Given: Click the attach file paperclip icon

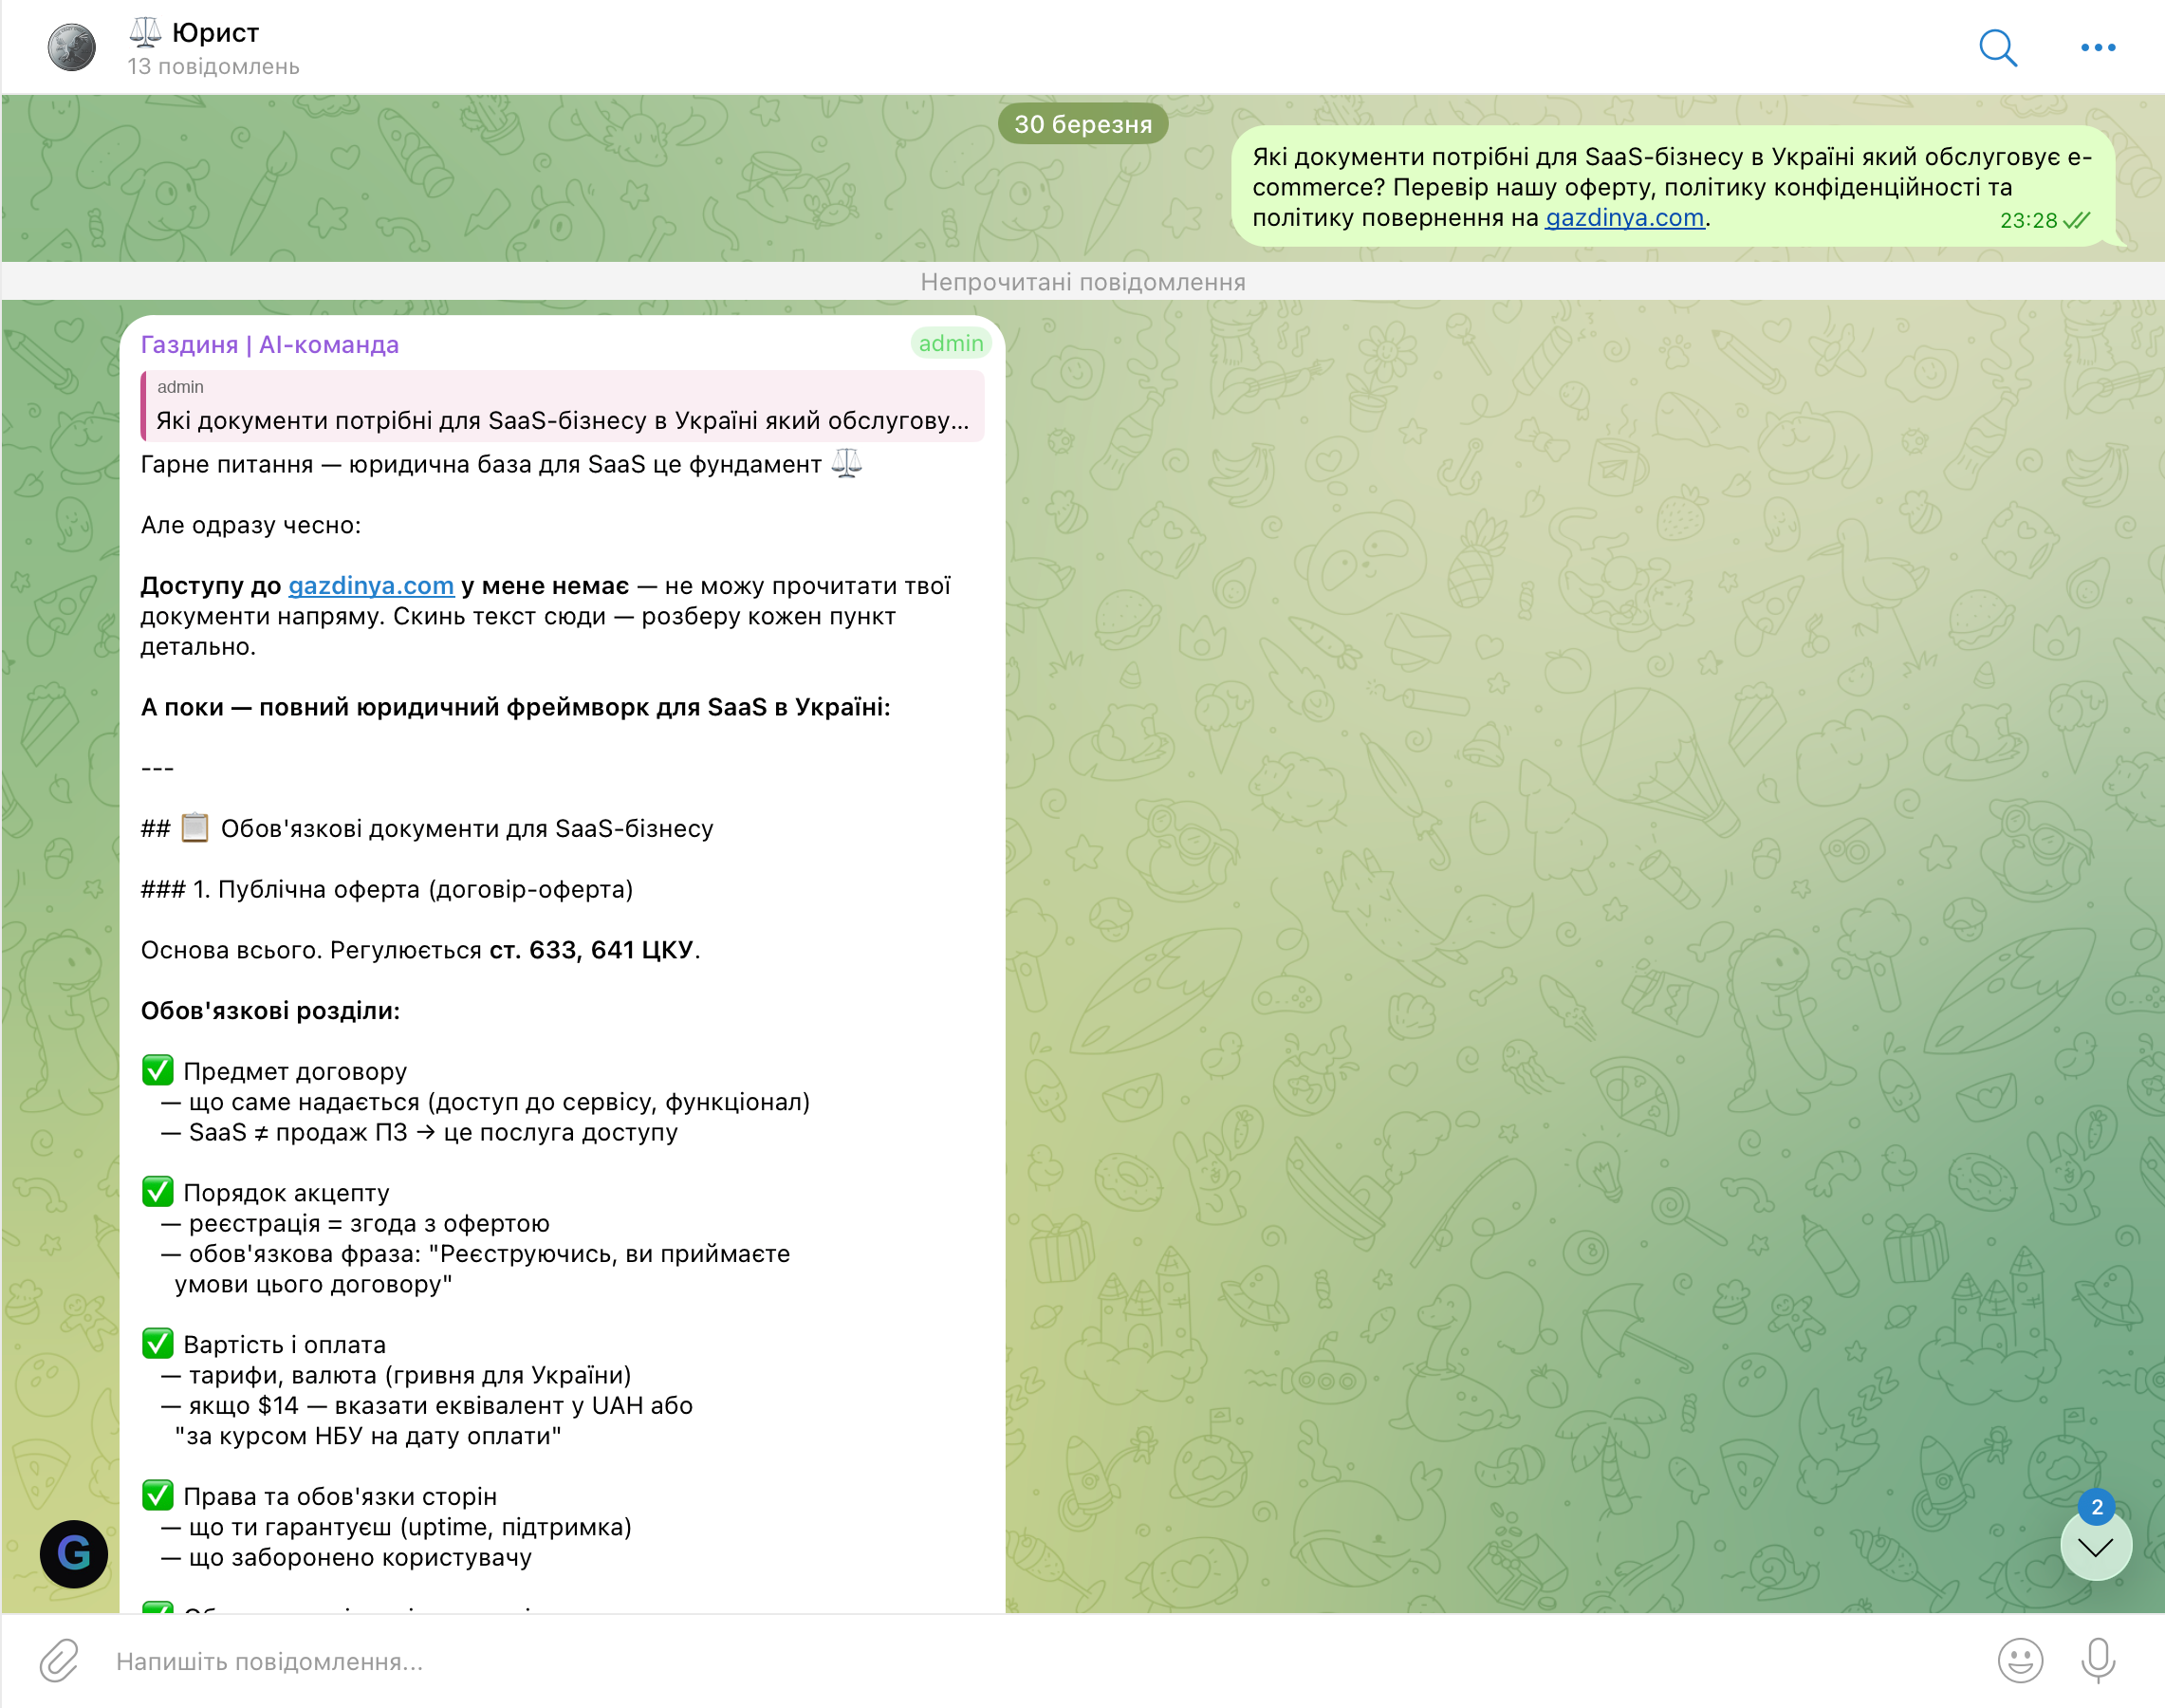Looking at the screenshot, I should (59, 1660).
